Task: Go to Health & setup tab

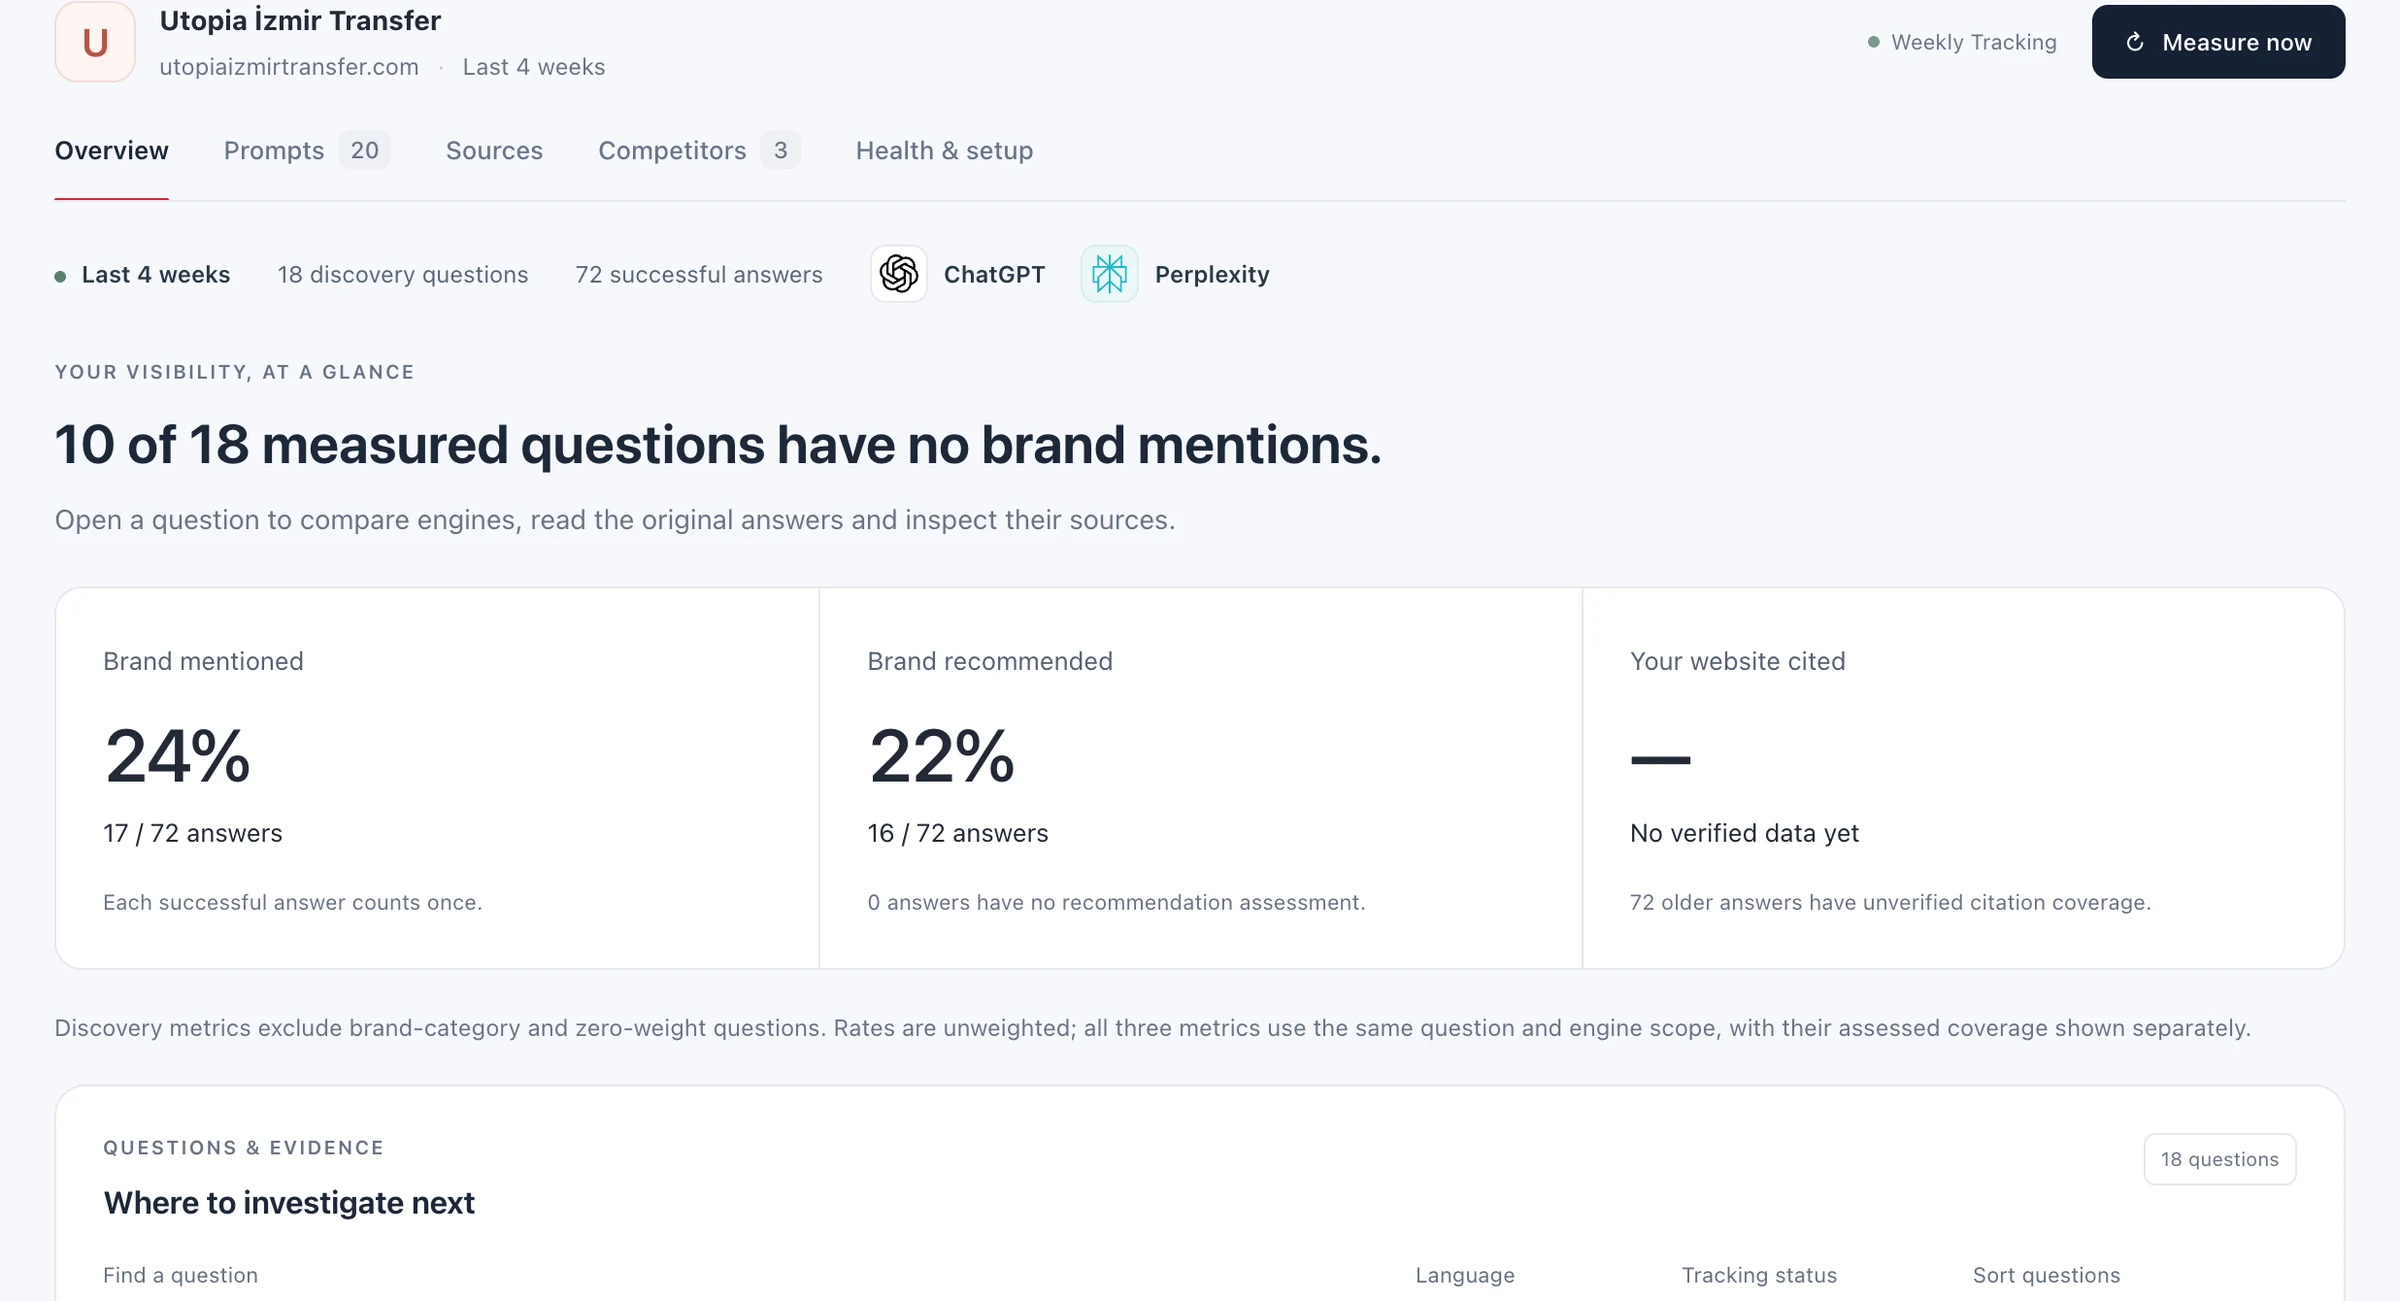Action: [x=944, y=150]
